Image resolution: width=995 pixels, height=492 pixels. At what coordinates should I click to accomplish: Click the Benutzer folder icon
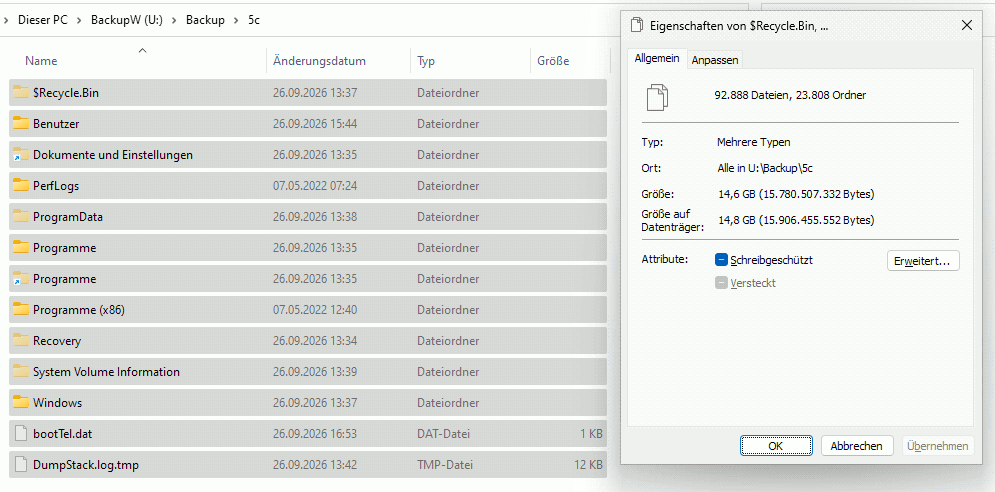click(22, 124)
